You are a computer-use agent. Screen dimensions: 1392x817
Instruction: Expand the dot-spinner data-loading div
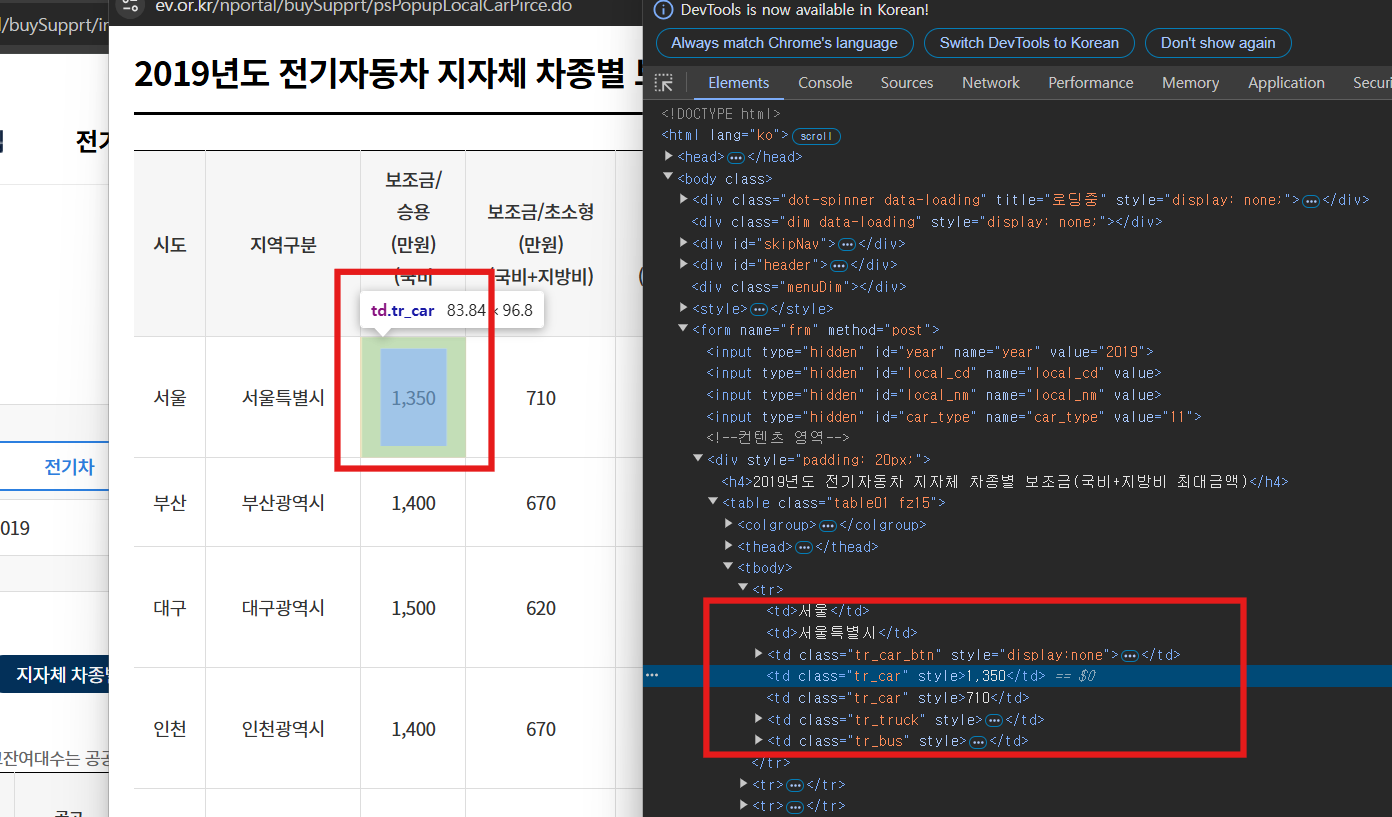click(684, 200)
